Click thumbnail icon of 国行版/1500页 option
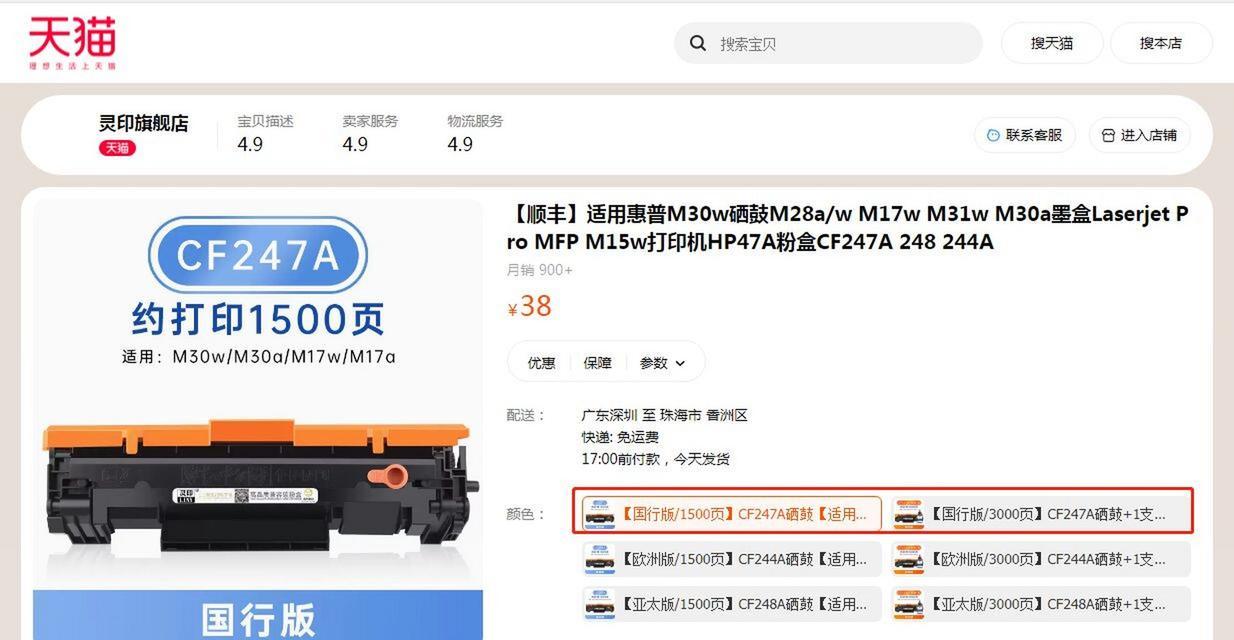1234x640 pixels. click(599, 514)
